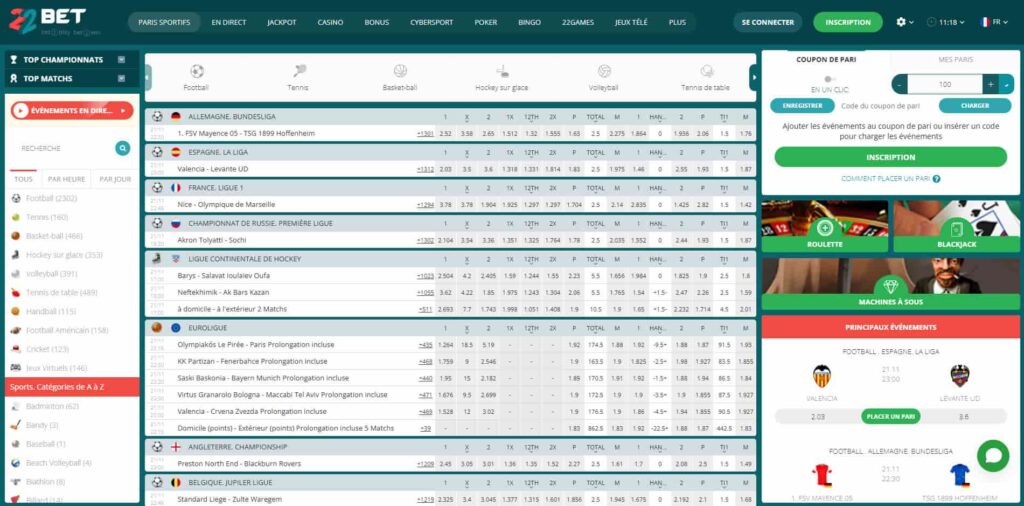Click the Se connecter button
The width and height of the screenshot is (1024, 506).
click(x=768, y=22)
